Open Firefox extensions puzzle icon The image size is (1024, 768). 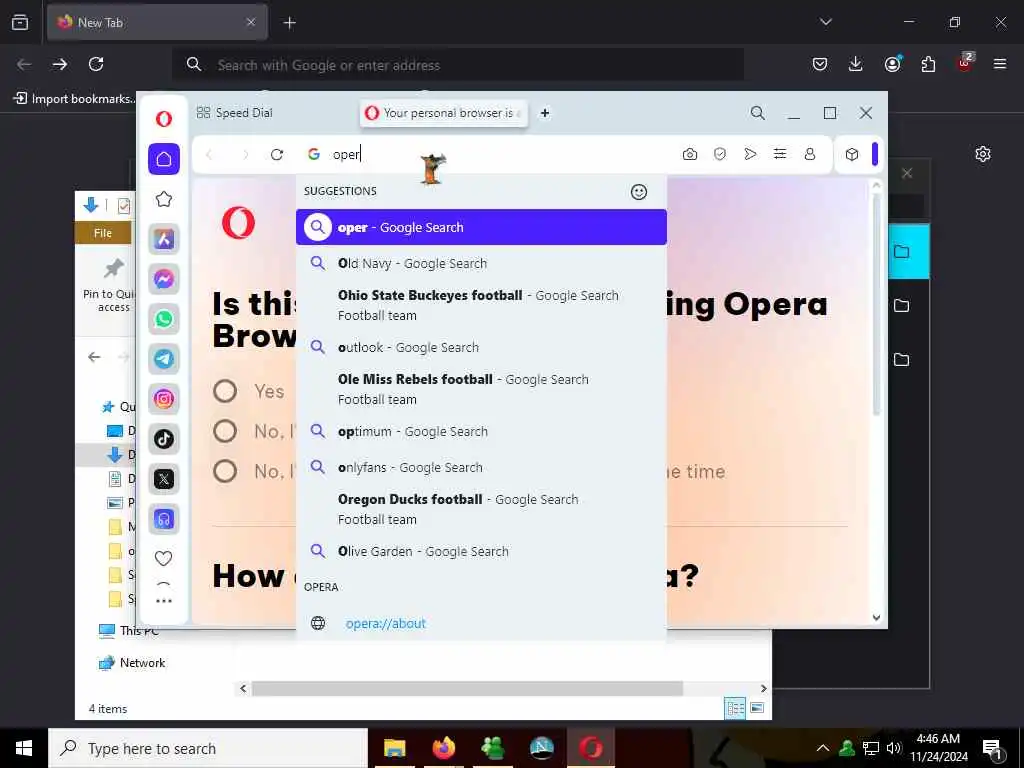(928, 64)
